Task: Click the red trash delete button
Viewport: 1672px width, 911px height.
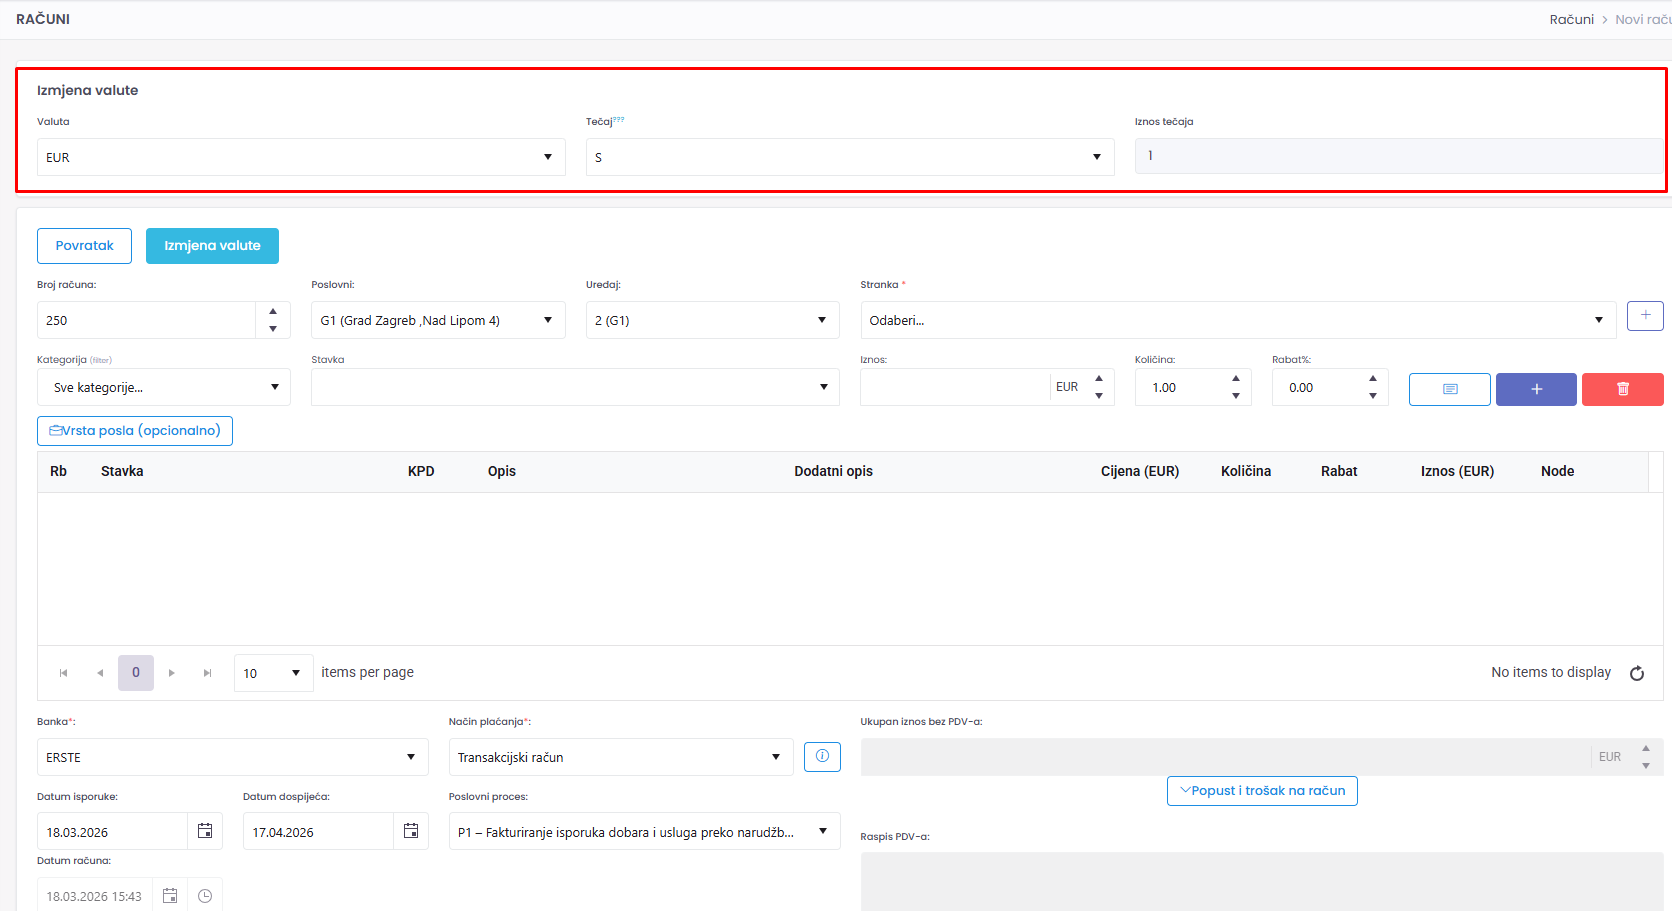Action: pyautogui.click(x=1622, y=389)
